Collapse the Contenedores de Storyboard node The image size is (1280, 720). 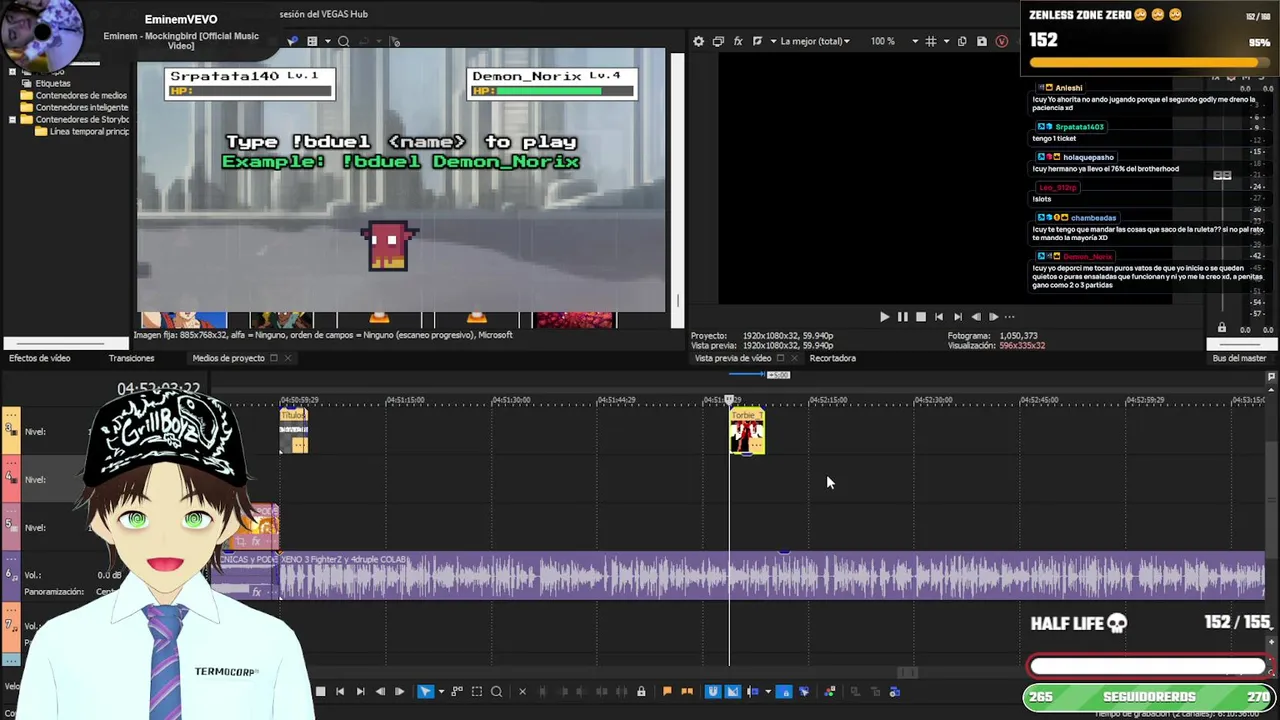(x=12, y=120)
